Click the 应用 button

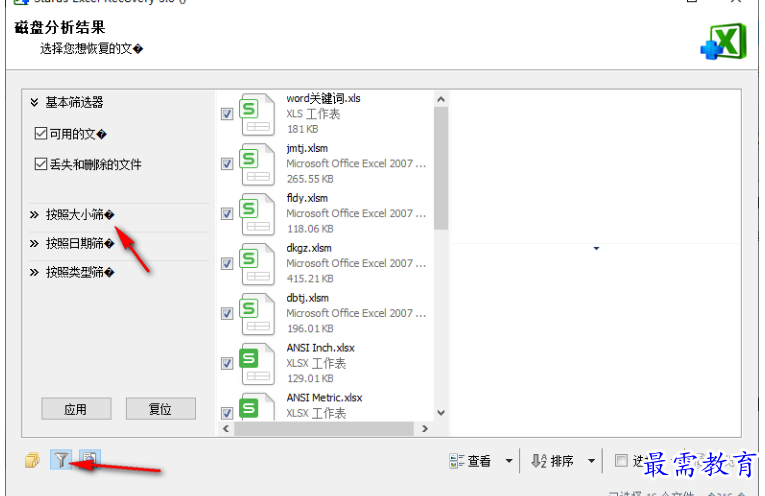76,409
